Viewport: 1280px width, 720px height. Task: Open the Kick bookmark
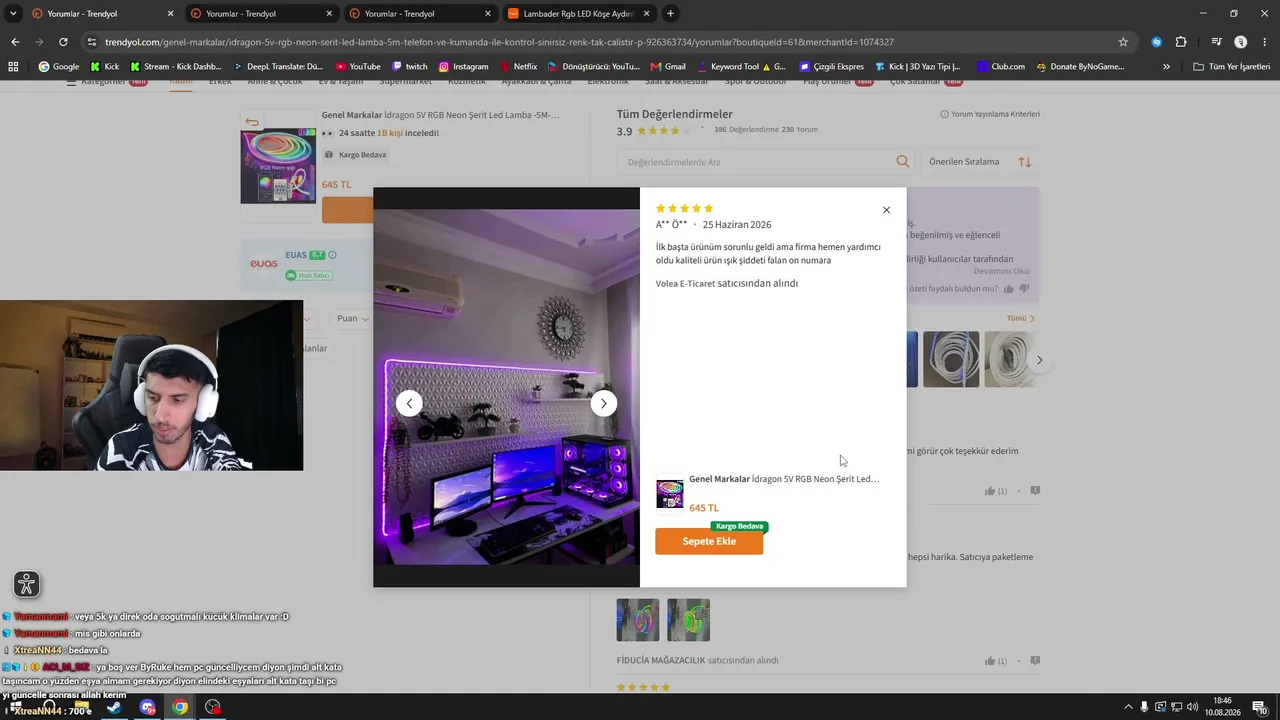pyautogui.click(x=104, y=67)
